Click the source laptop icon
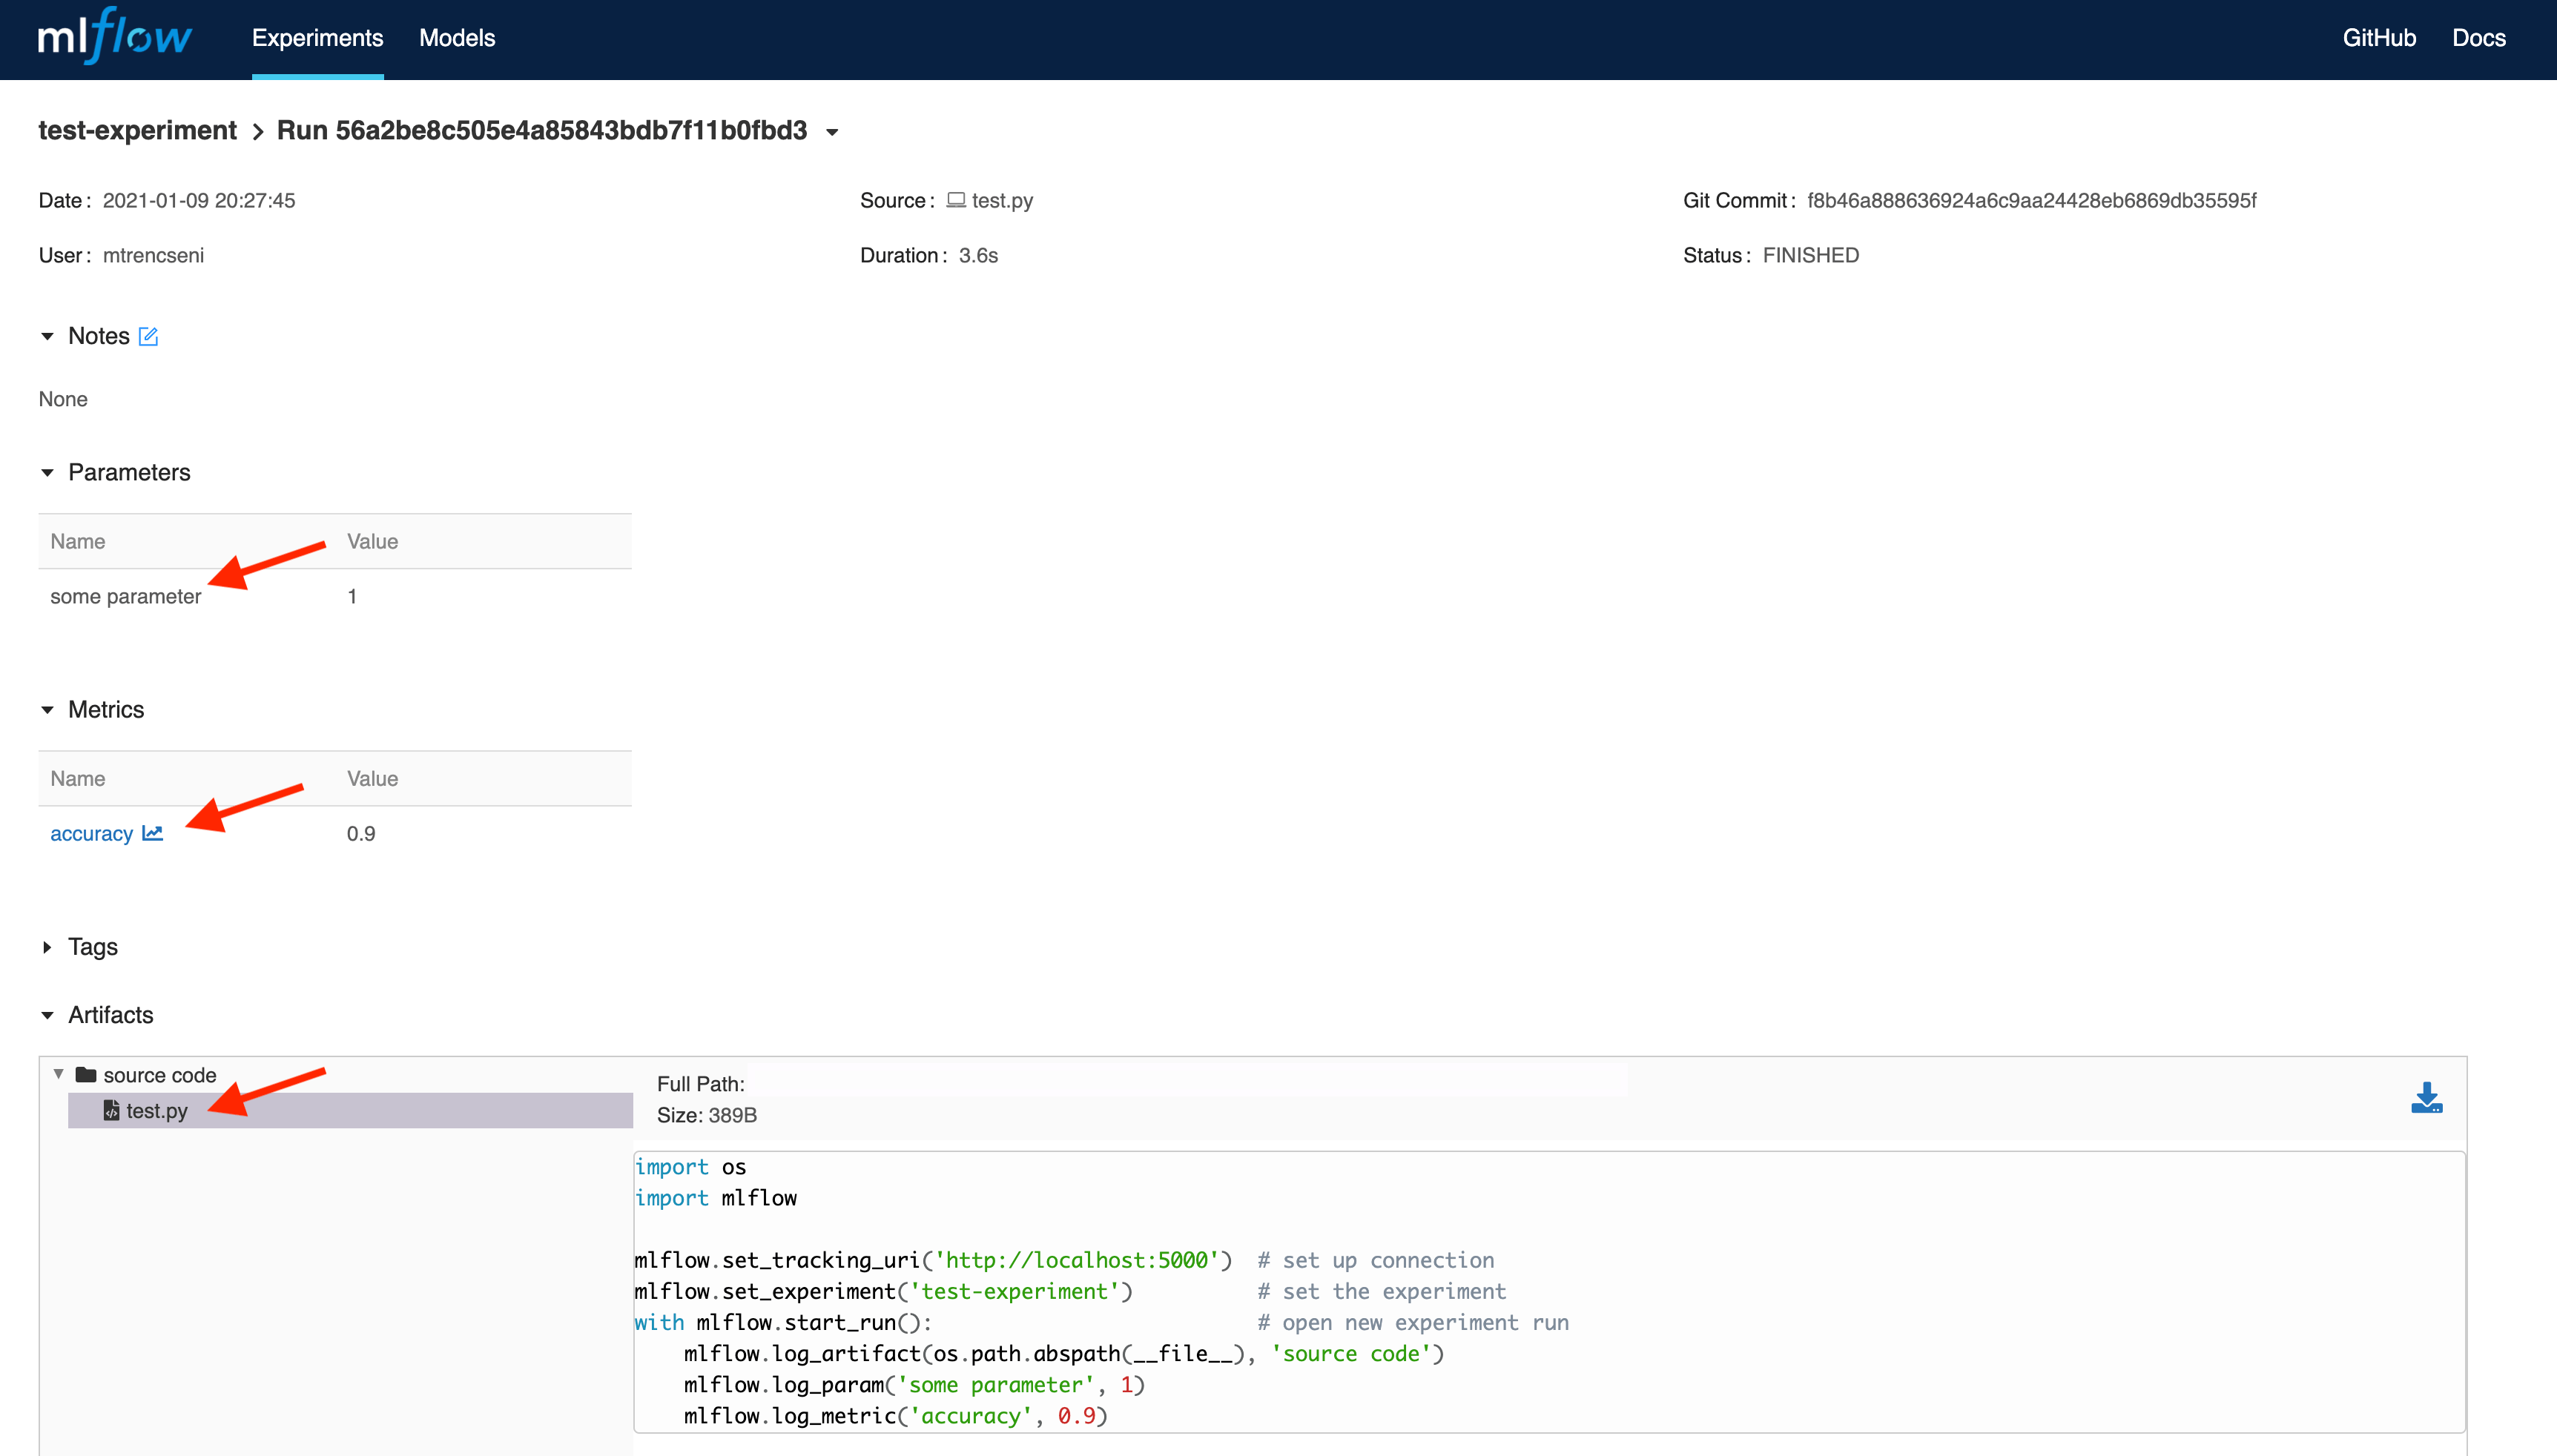This screenshot has width=2557, height=1456. [956, 200]
